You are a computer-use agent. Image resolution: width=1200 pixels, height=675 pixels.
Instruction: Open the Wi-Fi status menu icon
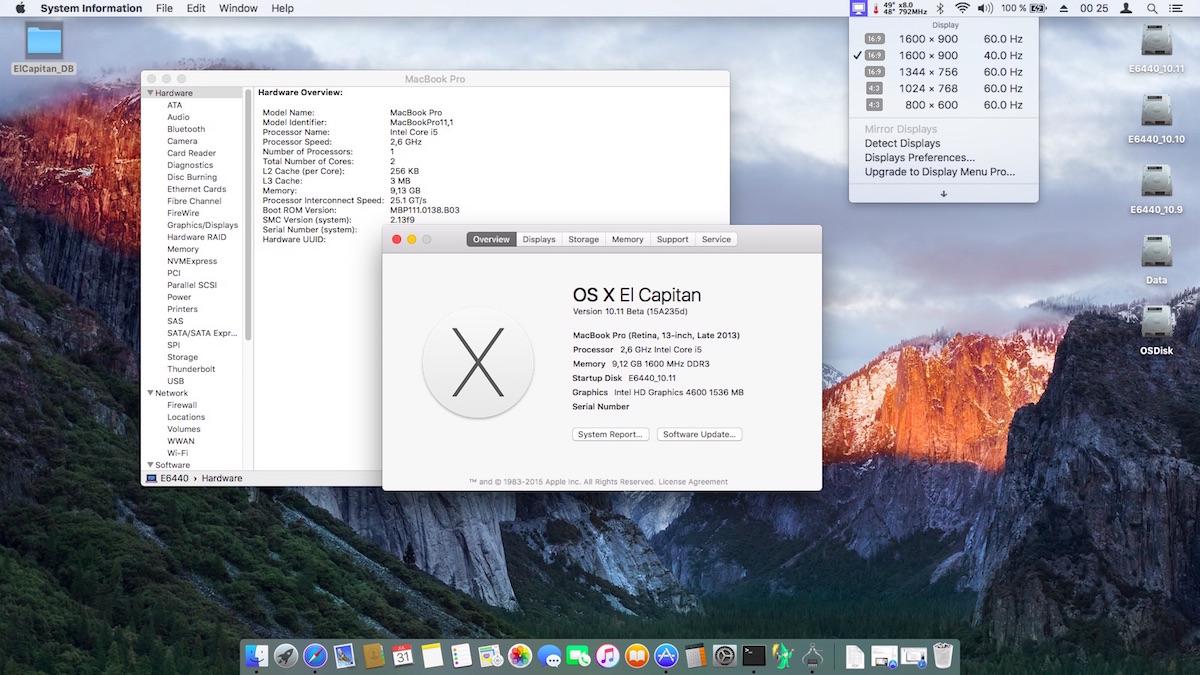(x=962, y=8)
